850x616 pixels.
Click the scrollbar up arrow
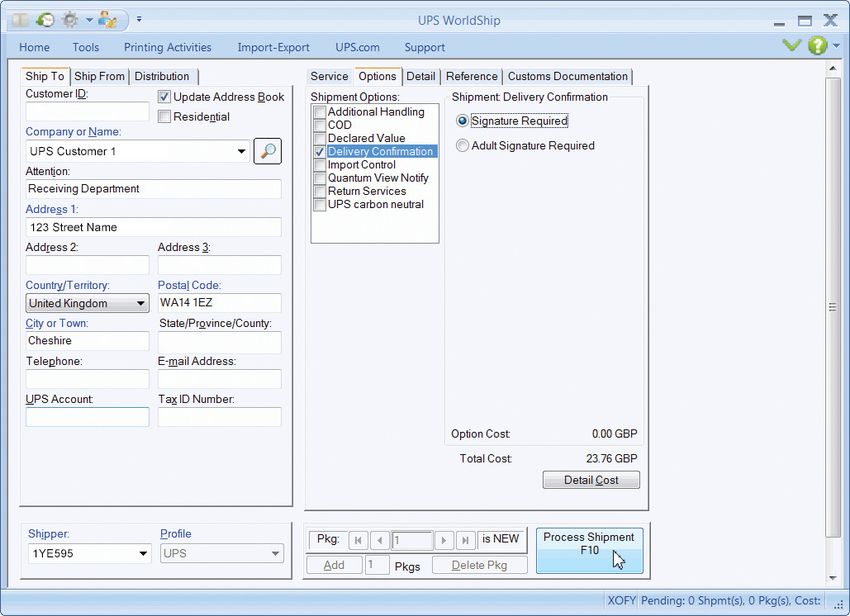click(x=833, y=68)
